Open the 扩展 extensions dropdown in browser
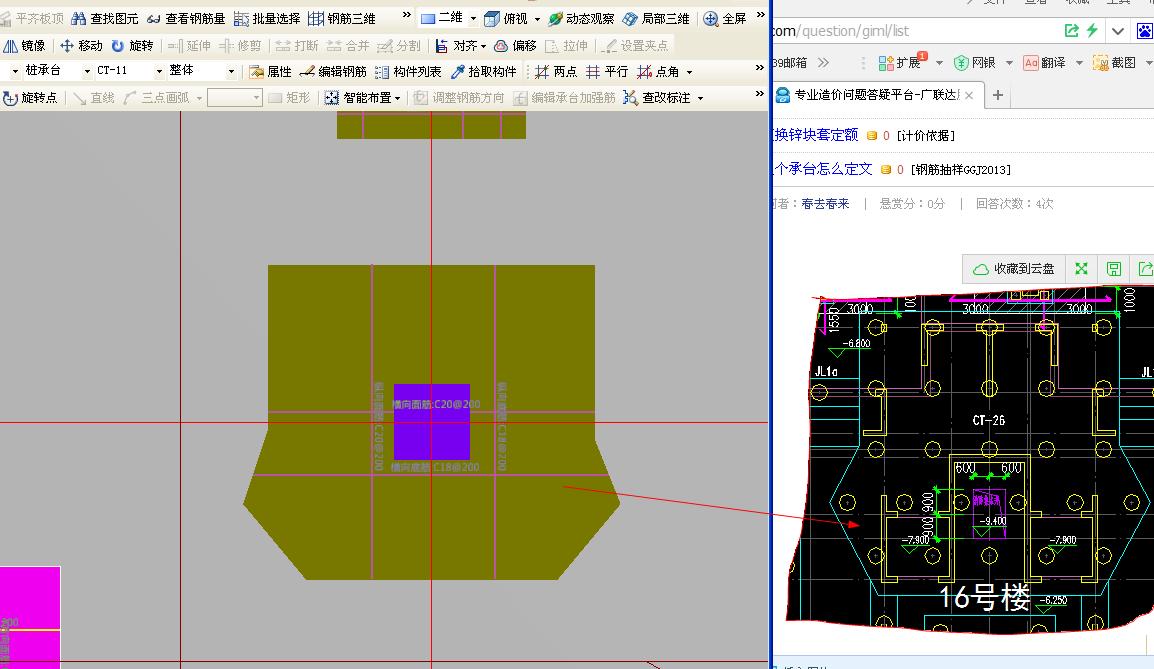The image size is (1154, 669). (x=939, y=63)
